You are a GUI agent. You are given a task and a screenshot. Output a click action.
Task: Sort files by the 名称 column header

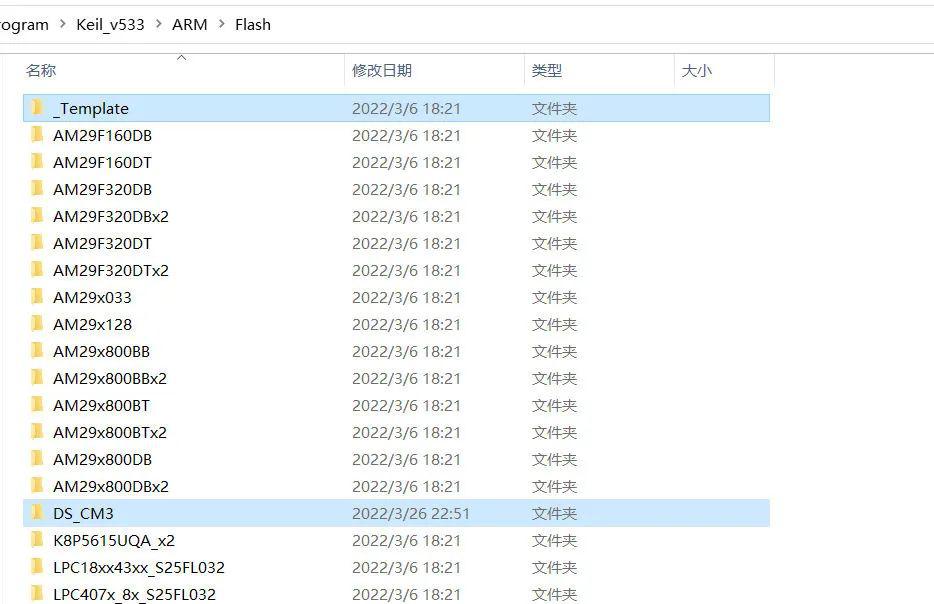41,70
